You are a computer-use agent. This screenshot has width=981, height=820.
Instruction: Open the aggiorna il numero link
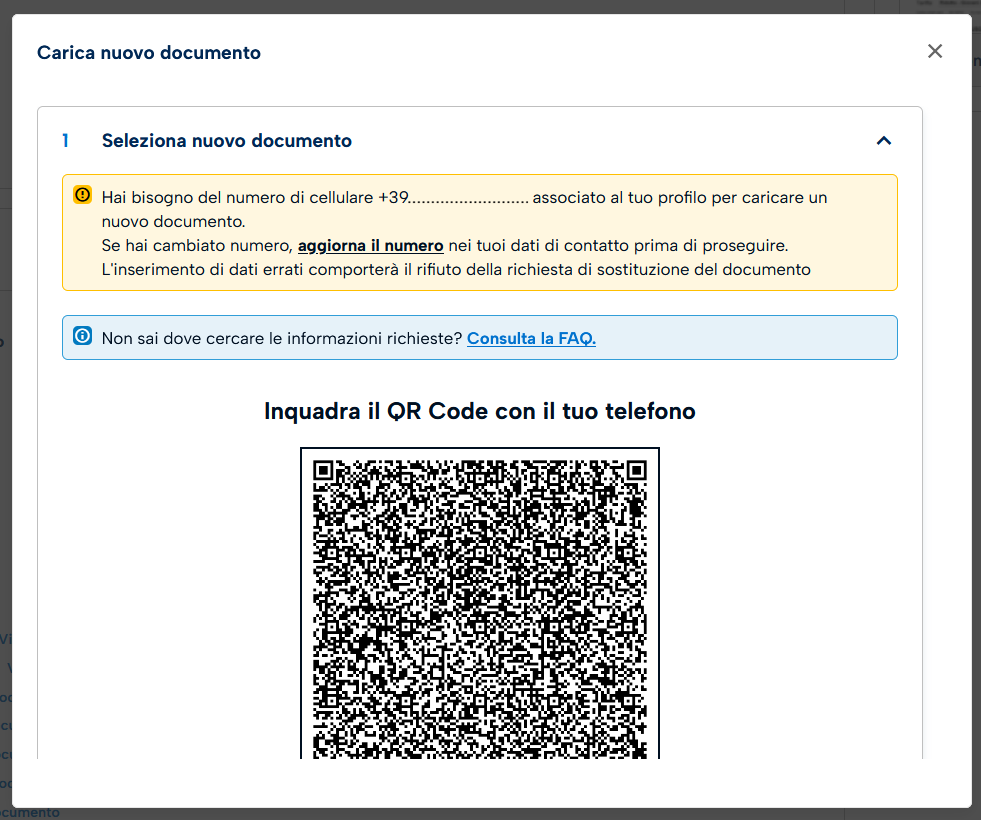(370, 246)
